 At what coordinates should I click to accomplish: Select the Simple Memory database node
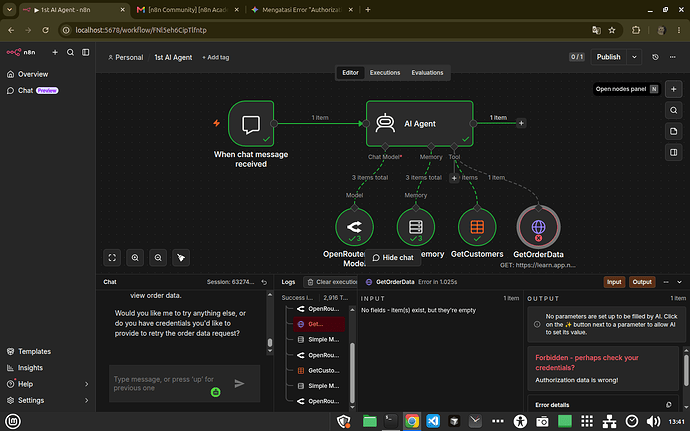coord(415,227)
